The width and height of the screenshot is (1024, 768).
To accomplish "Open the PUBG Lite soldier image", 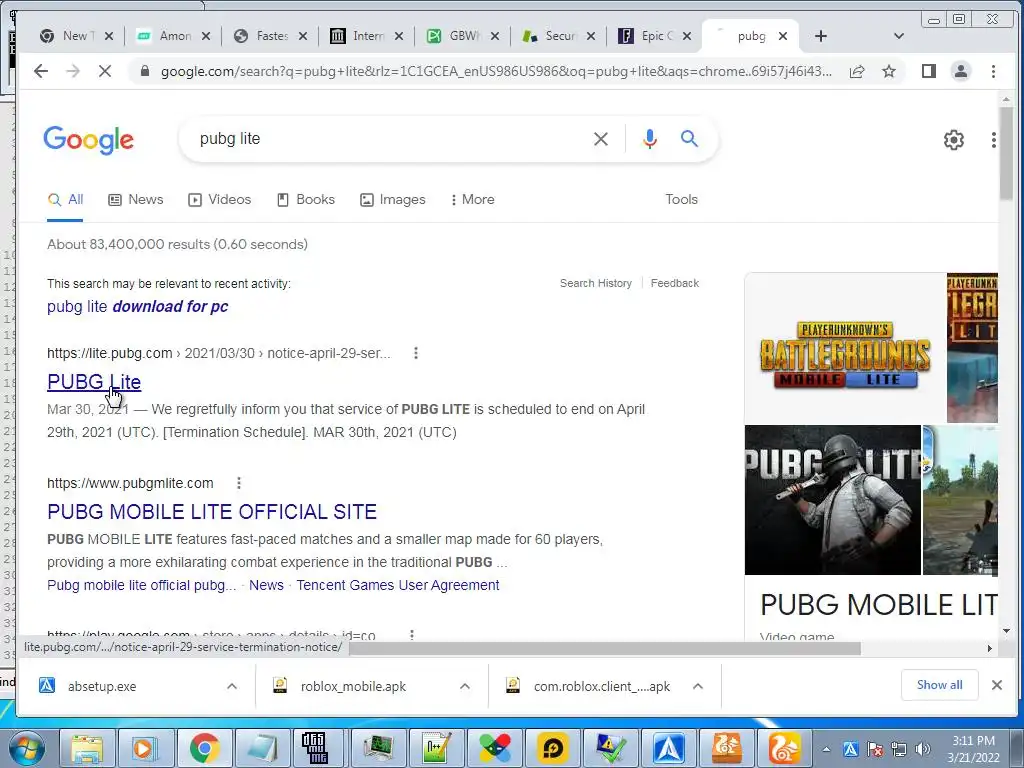I will 833,500.
